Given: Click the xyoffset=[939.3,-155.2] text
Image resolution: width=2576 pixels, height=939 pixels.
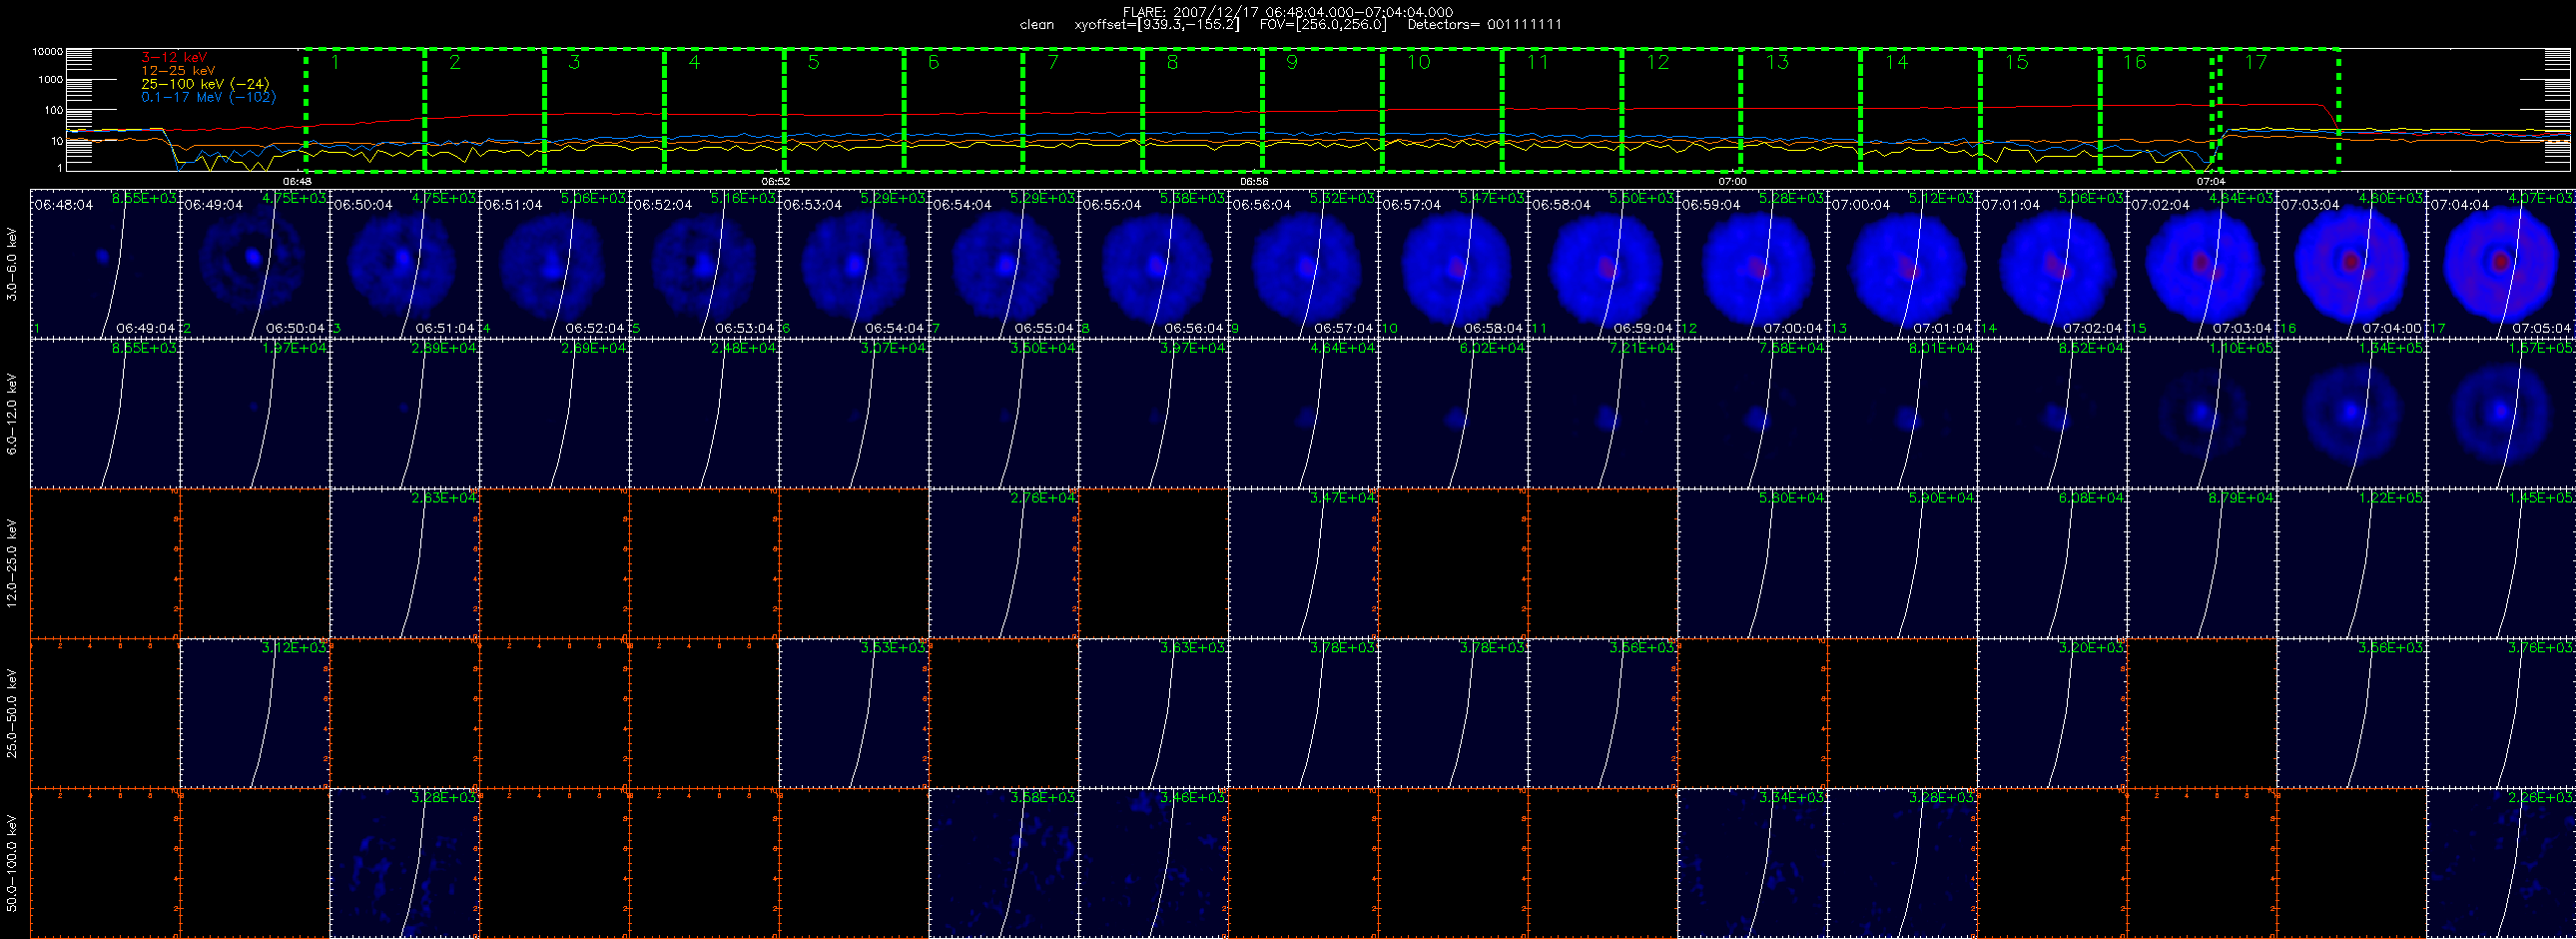Looking at the screenshot, I should click(x=1156, y=25).
